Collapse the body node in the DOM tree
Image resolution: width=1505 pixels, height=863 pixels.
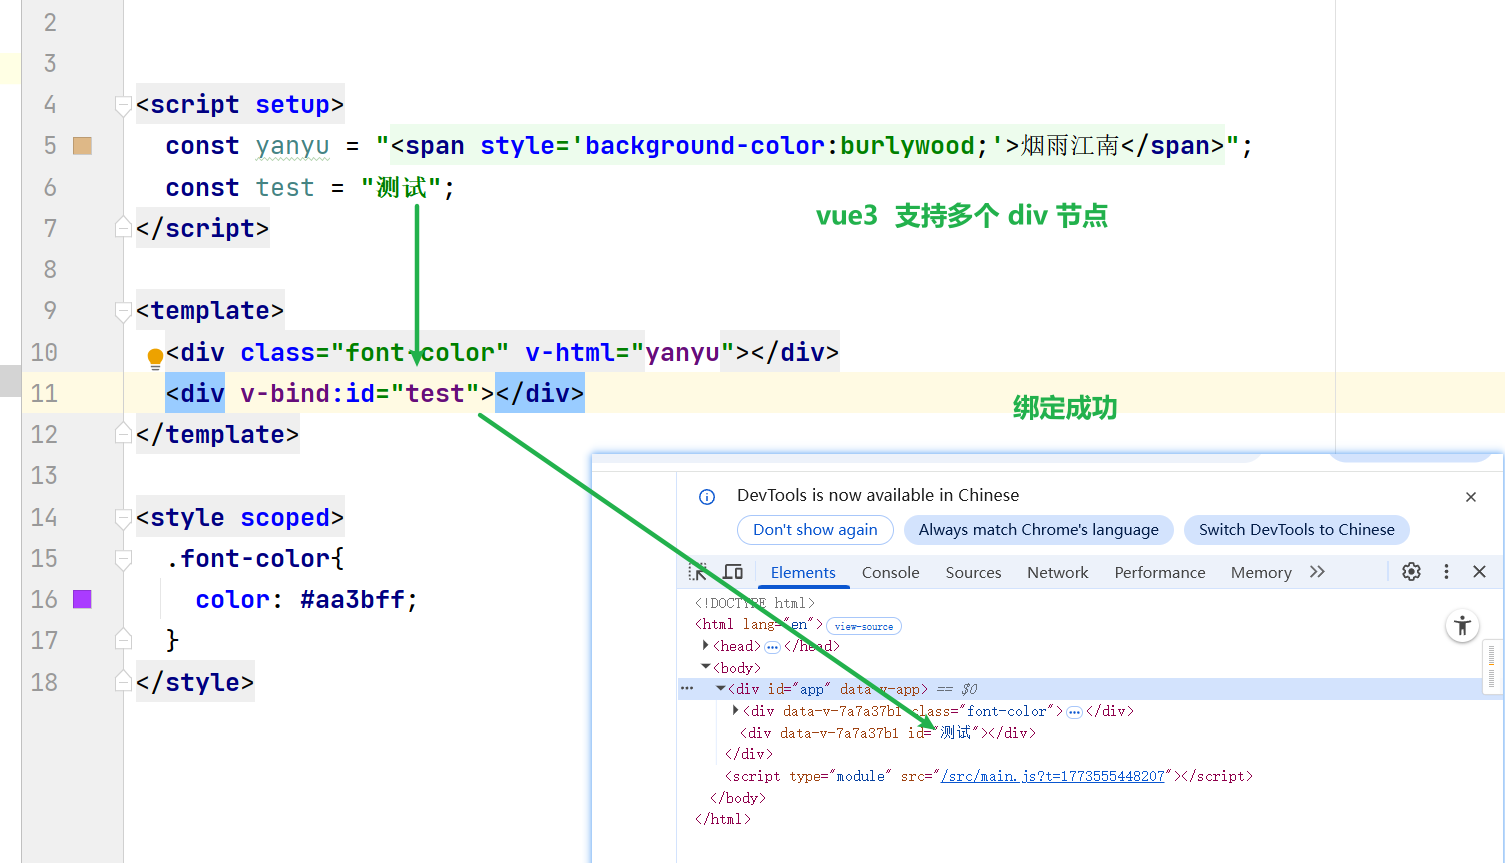(706, 667)
